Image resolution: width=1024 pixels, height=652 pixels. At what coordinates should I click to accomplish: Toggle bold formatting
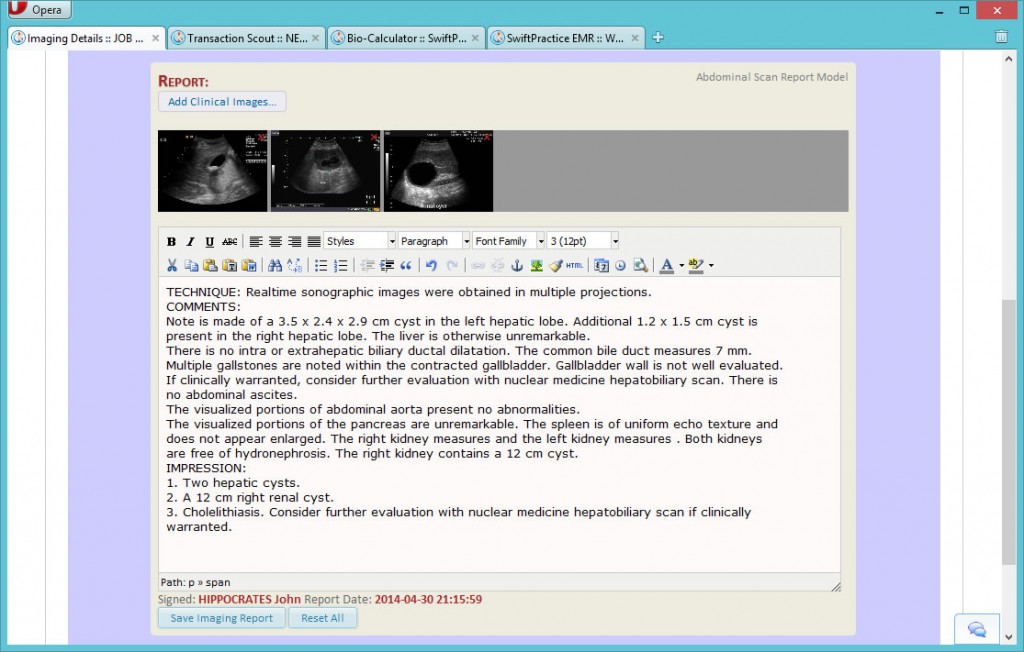(171, 241)
